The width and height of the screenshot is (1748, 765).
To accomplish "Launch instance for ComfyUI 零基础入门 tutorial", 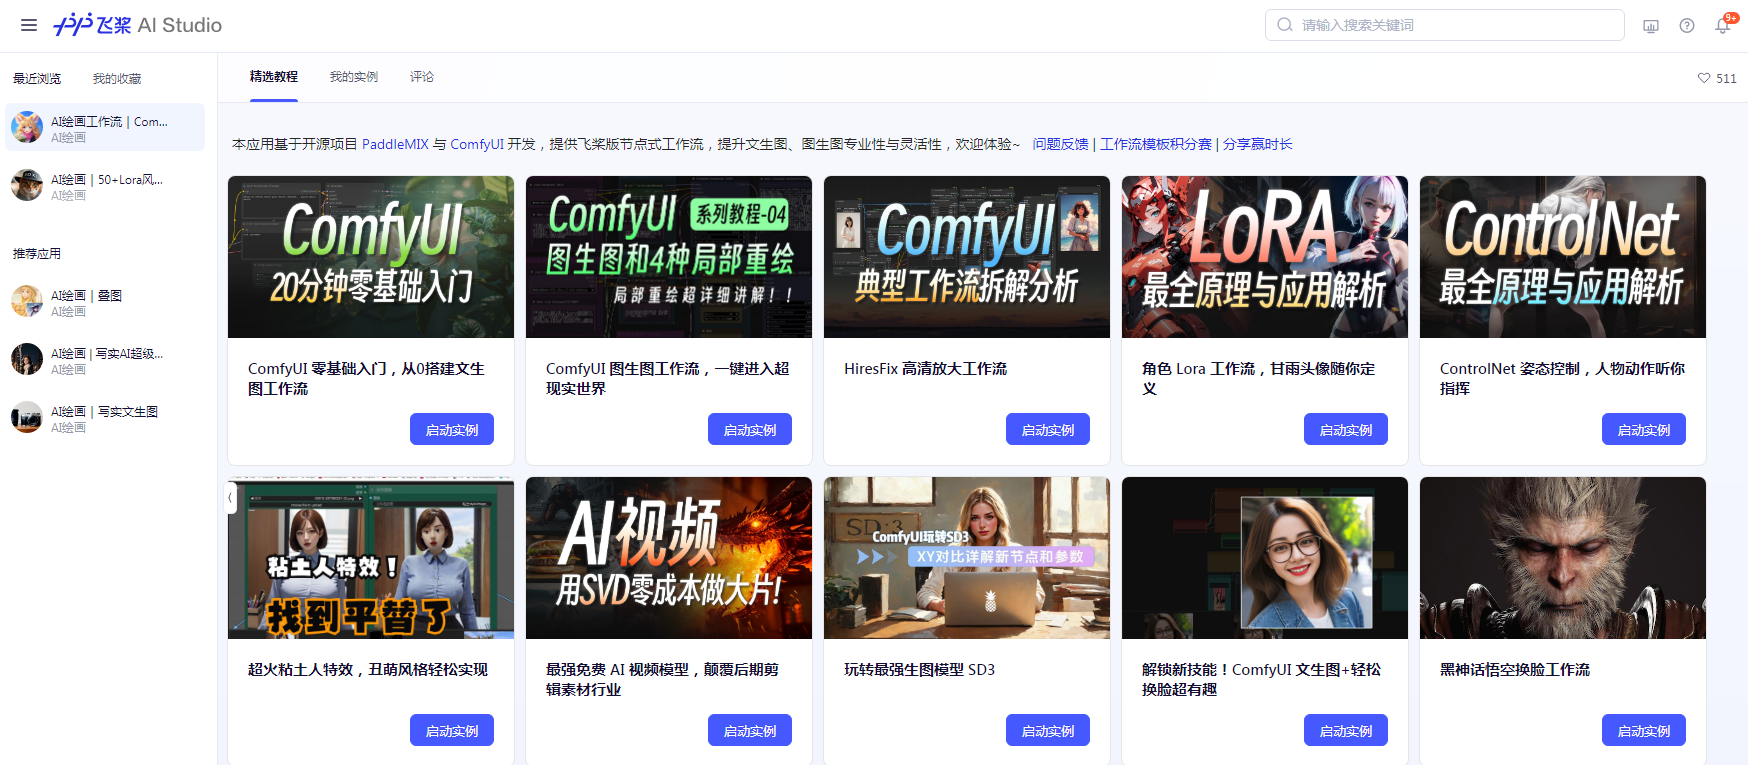I will coord(452,429).
